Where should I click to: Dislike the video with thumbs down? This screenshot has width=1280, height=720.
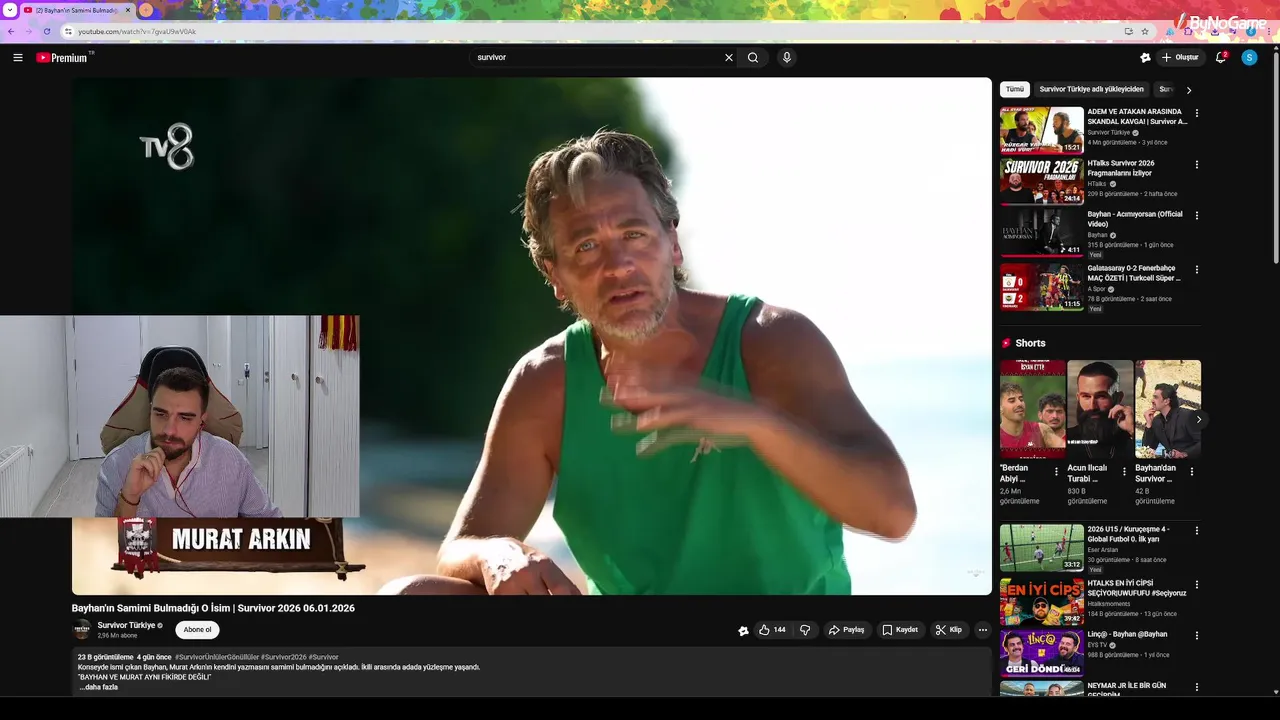click(805, 630)
